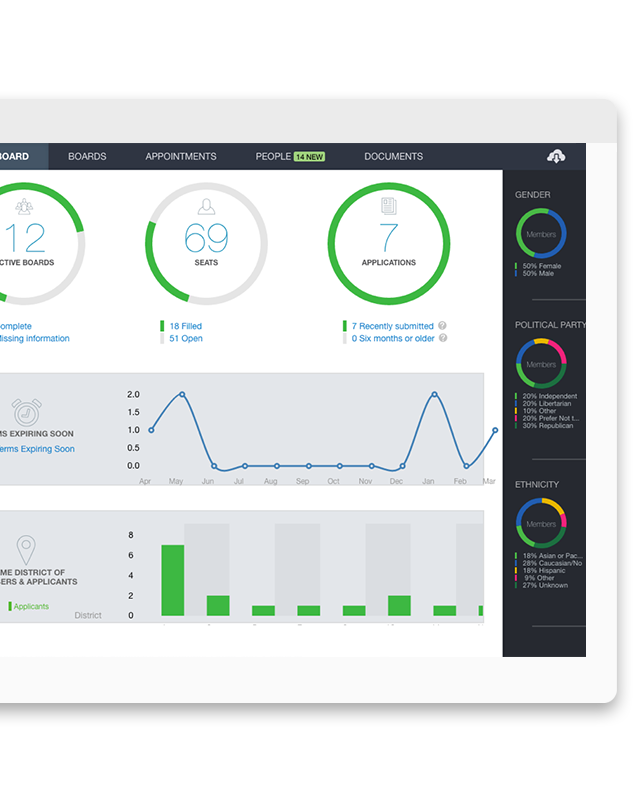This screenshot has width=640, height=811.
Task: Click the cloud download icon in navbar
Action: coord(557,156)
